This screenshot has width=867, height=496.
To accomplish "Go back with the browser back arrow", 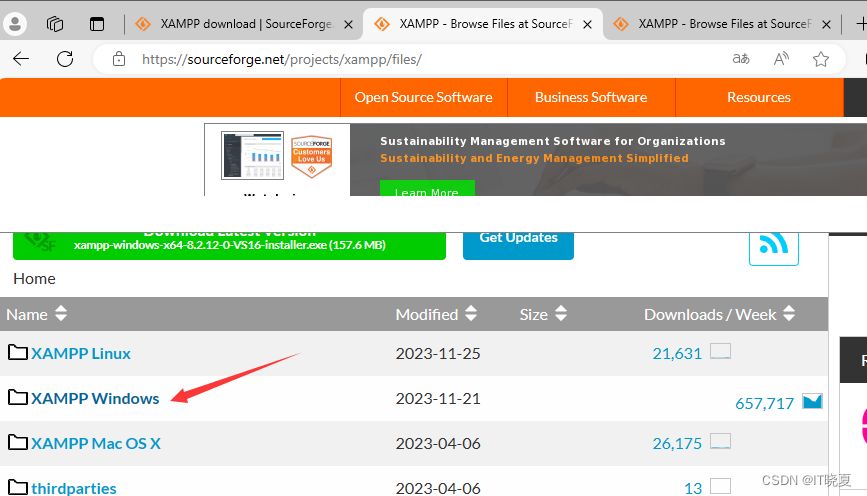I will pos(21,59).
